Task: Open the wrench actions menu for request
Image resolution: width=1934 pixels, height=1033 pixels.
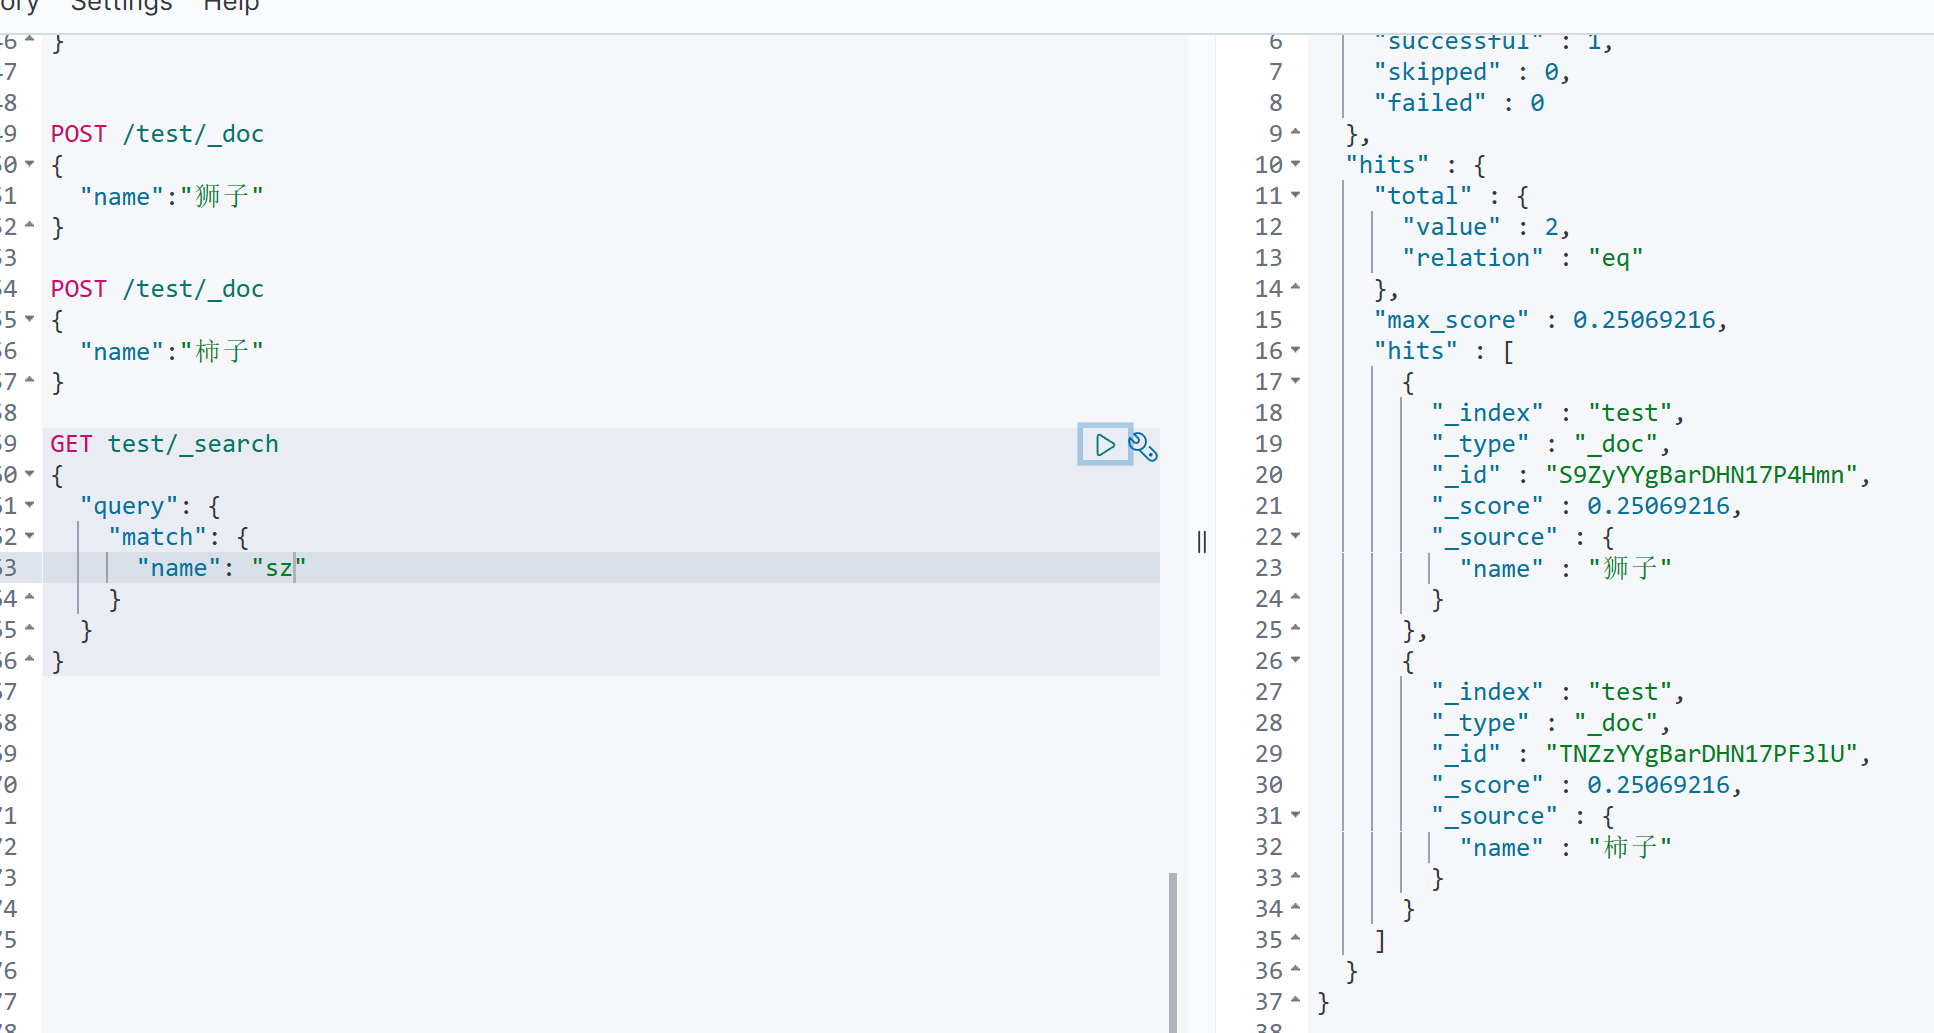Action: tap(1143, 446)
